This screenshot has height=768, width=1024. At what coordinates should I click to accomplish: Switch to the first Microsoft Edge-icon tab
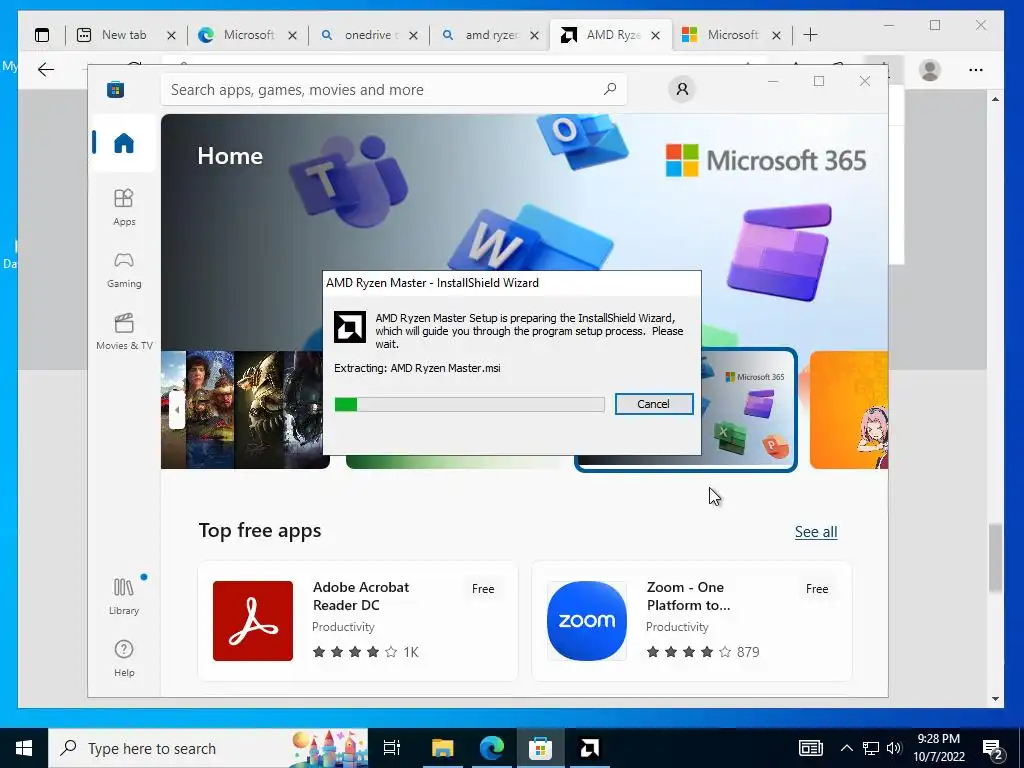[247, 35]
